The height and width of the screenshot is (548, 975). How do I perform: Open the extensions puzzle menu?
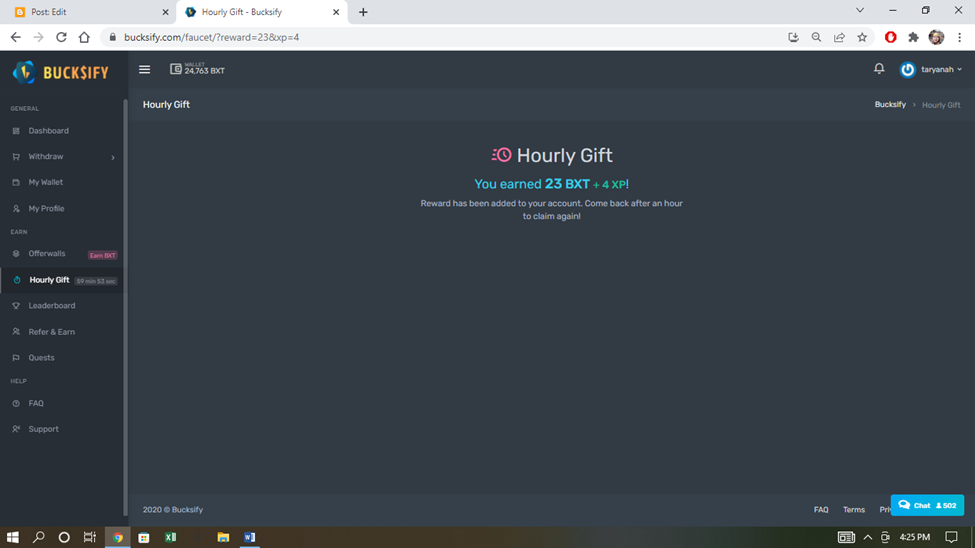coord(913,37)
